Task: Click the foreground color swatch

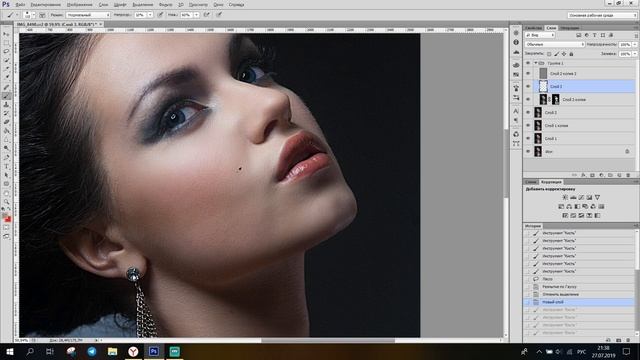Action: point(5,215)
